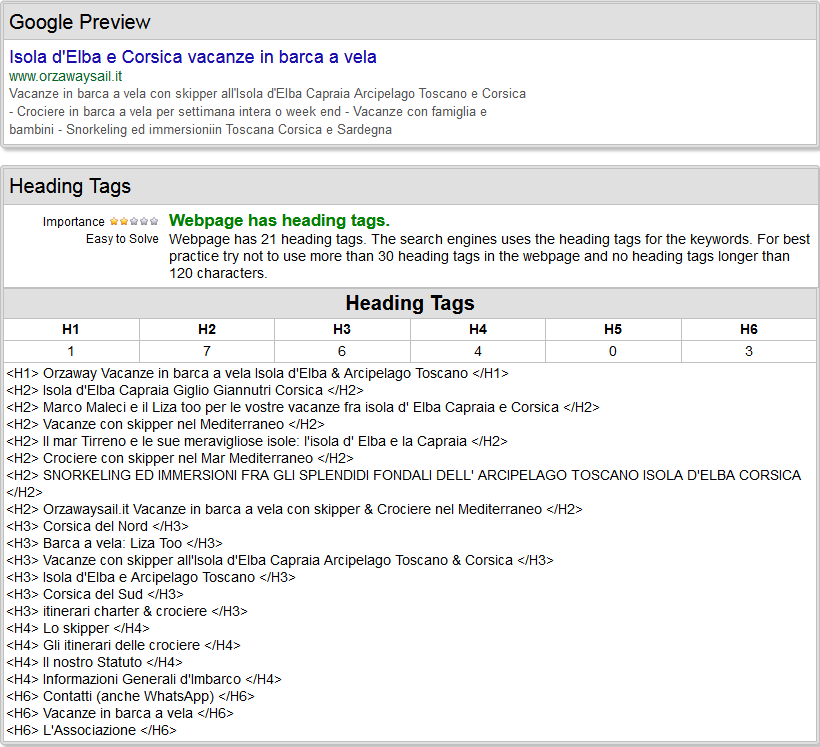
Task: Click the H5 count cell showing 0
Action: click(x=613, y=351)
